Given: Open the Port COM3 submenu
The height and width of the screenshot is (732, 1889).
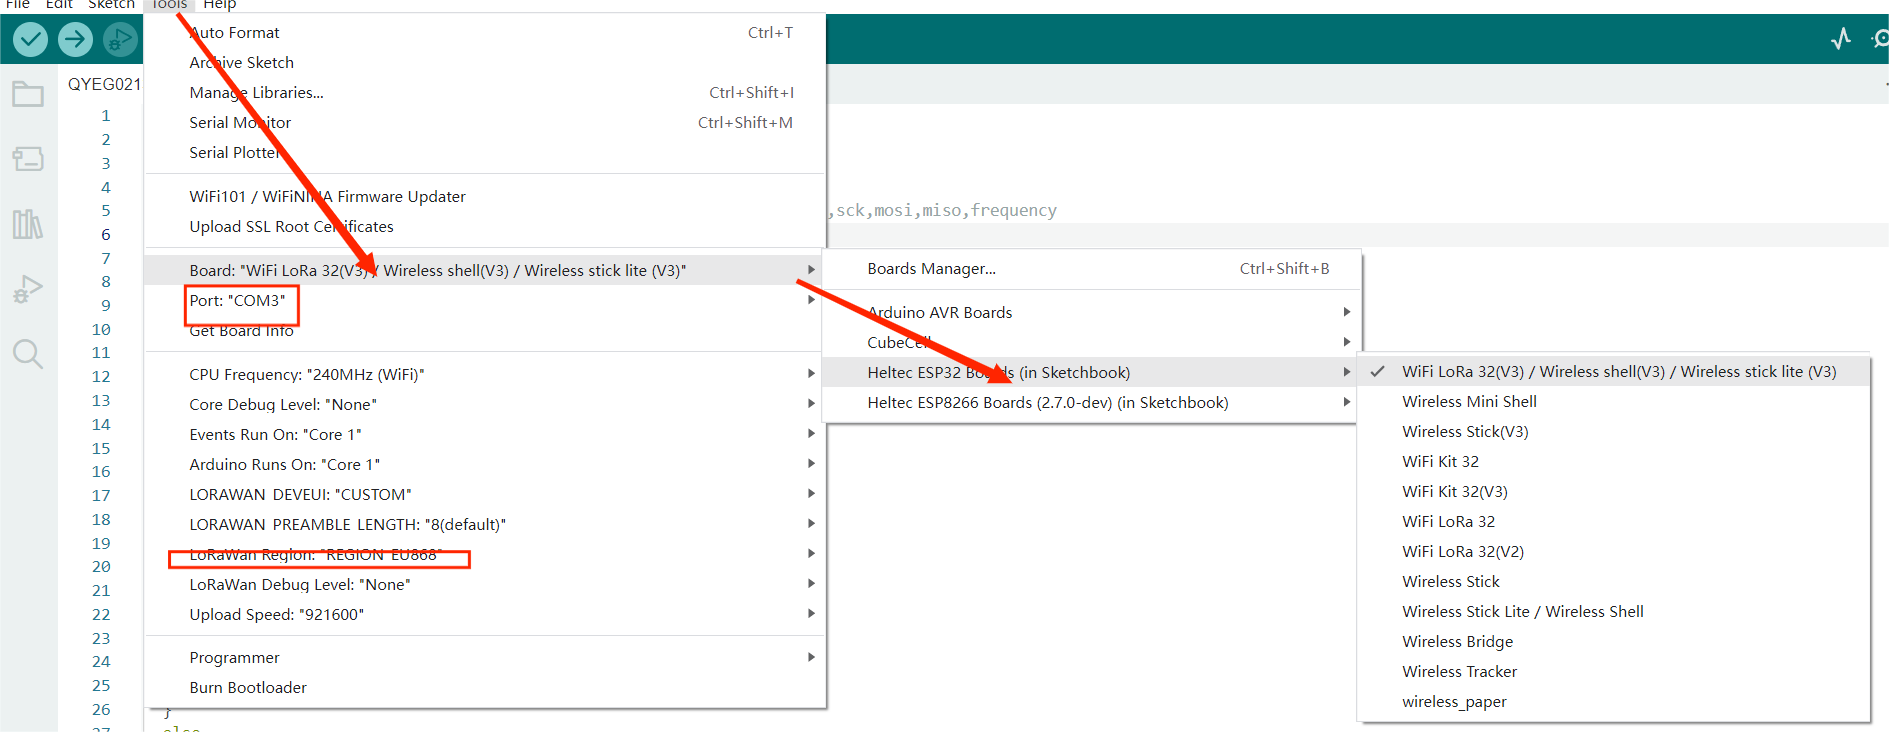Looking at the screenshot, I should click(x=238, y=301).
